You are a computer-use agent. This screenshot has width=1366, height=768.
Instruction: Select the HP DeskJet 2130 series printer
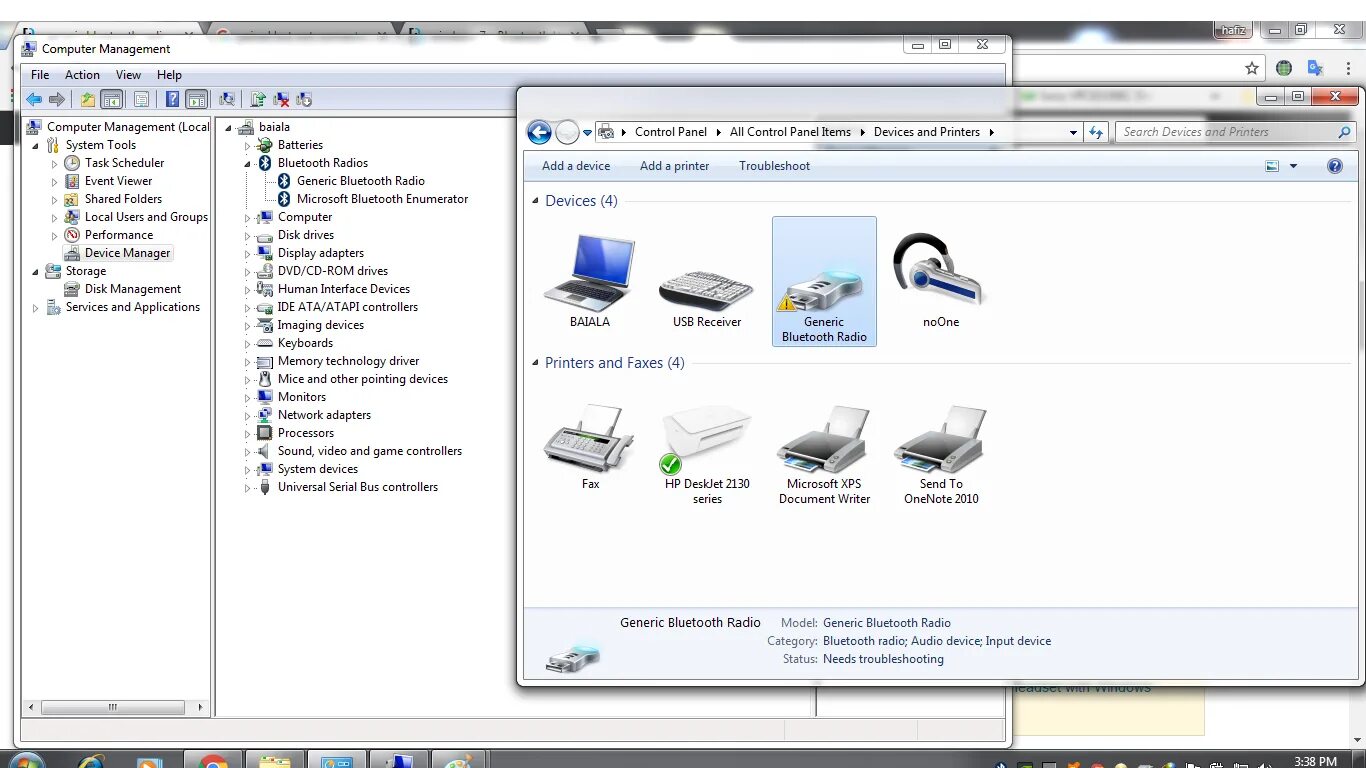[707, 454]
